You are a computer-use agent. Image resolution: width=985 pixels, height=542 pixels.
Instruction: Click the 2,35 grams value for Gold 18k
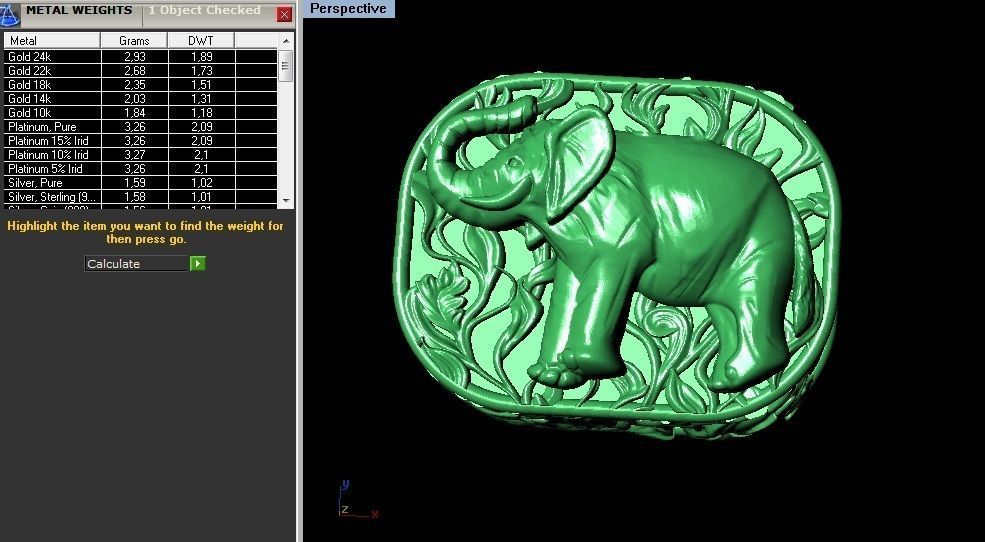pos(135,85)
